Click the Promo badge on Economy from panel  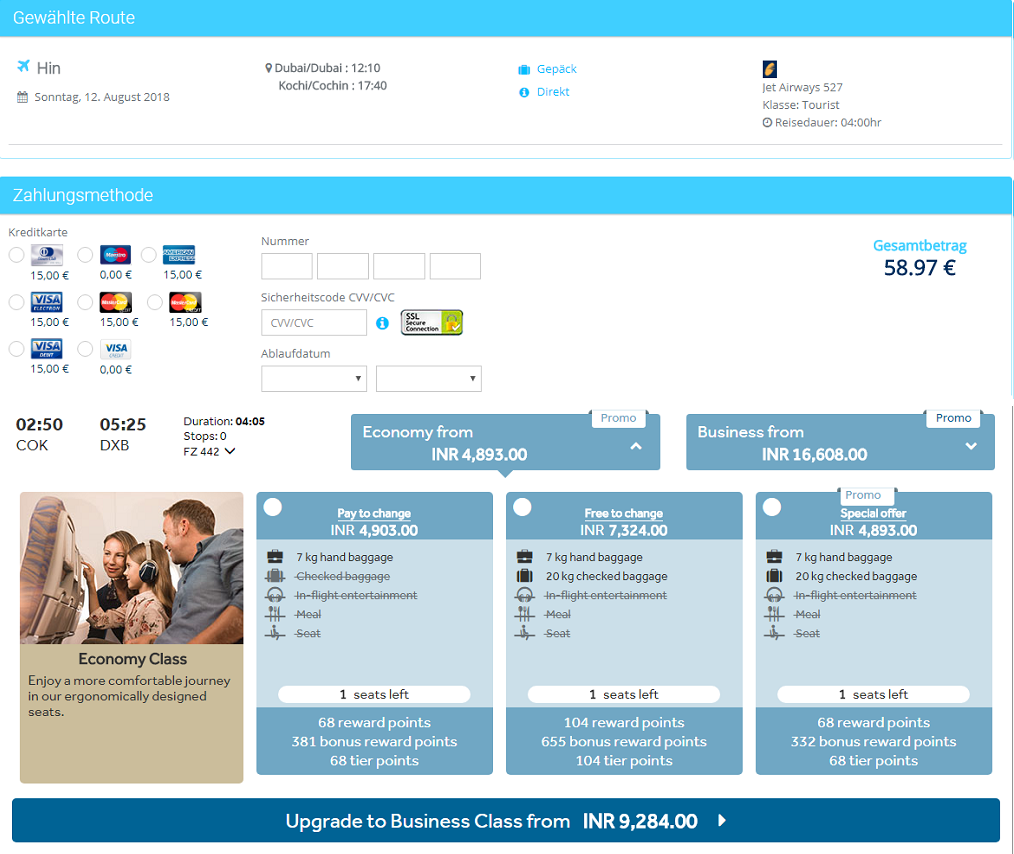click(618, 418)
